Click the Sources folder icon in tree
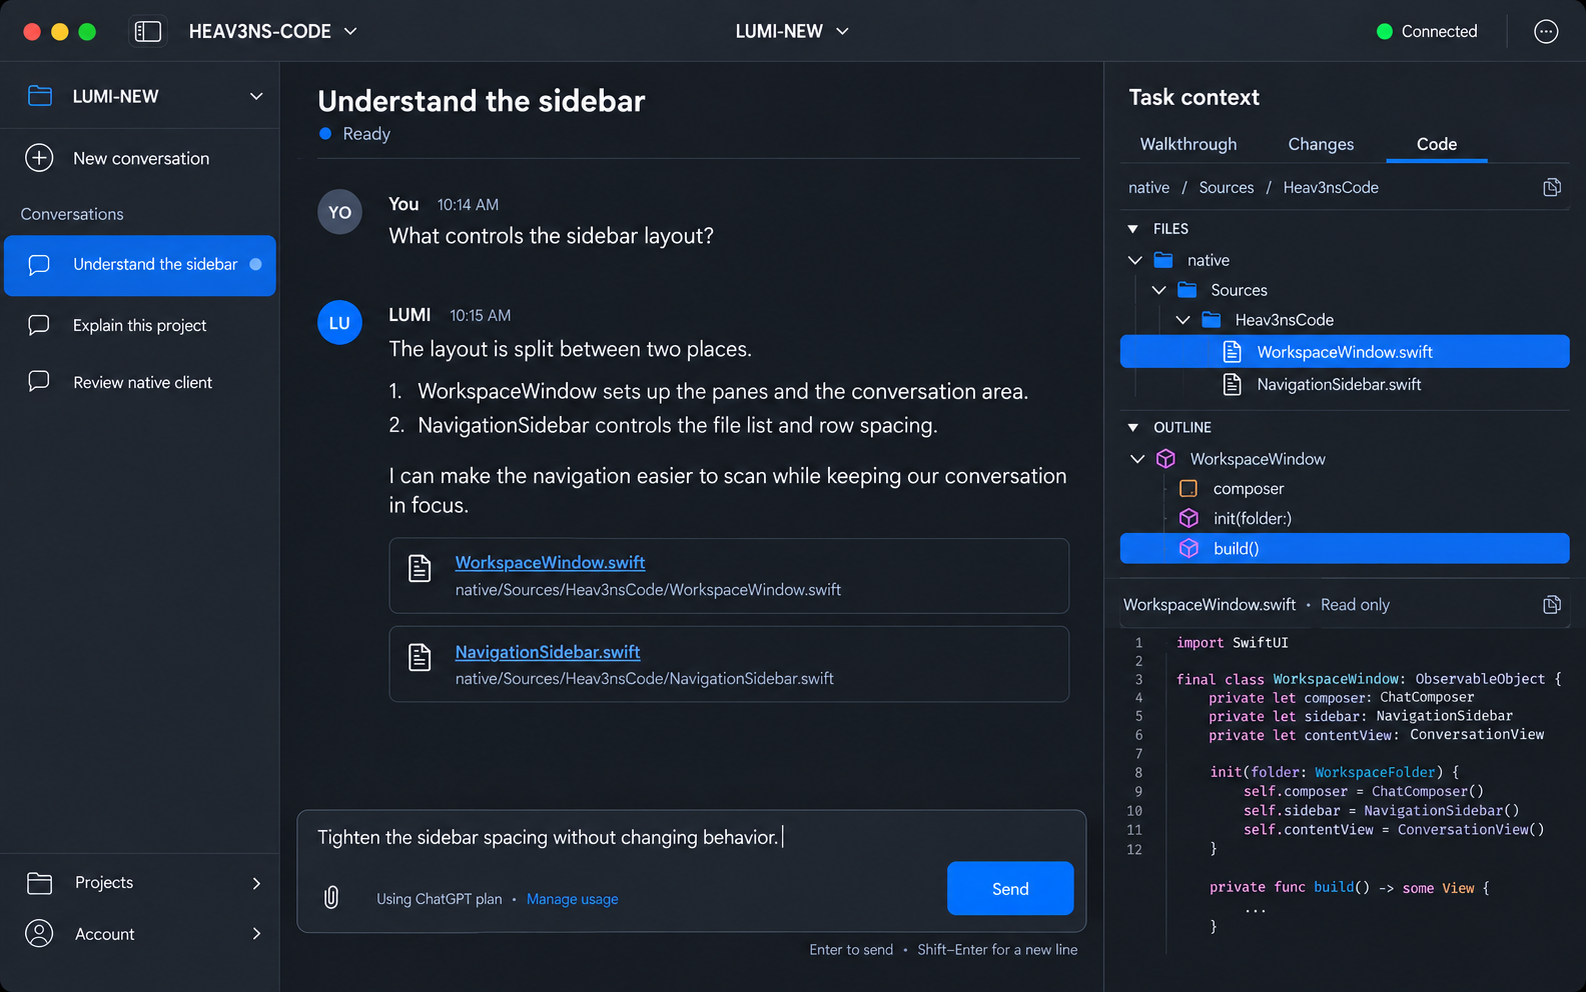The width and height of the screenshot is (1586, 992). click(x=1187, y=290)
